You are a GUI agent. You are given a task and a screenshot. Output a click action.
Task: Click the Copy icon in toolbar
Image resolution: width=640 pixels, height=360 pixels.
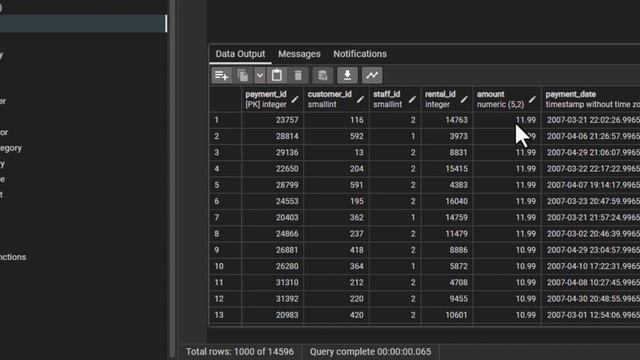[243, 76]
